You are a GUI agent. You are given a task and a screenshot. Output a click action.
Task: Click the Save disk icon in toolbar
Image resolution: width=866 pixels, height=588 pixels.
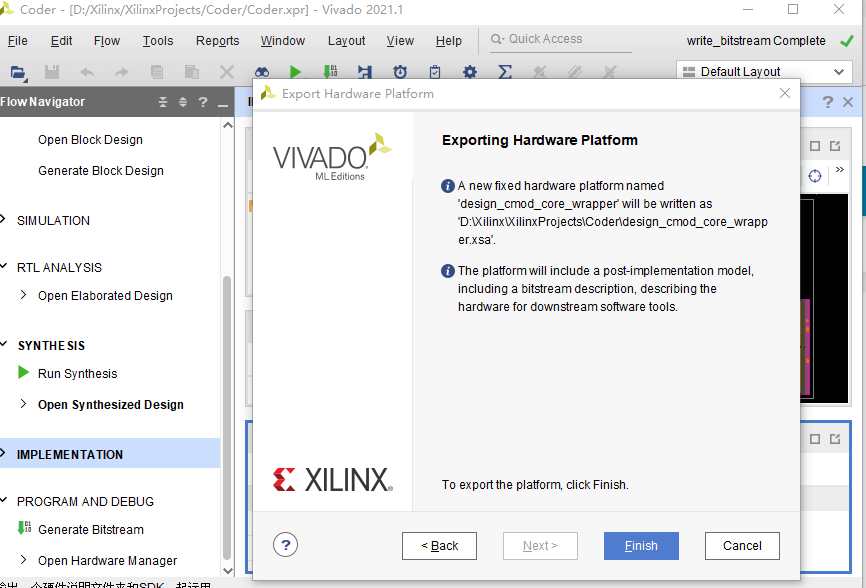click(x=52, y=72)
